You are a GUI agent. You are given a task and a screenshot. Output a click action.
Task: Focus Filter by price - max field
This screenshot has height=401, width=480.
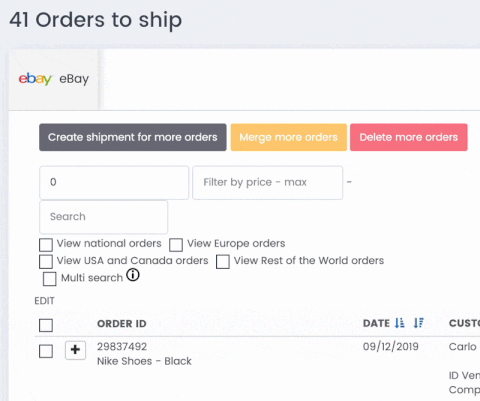pos(267,183)
